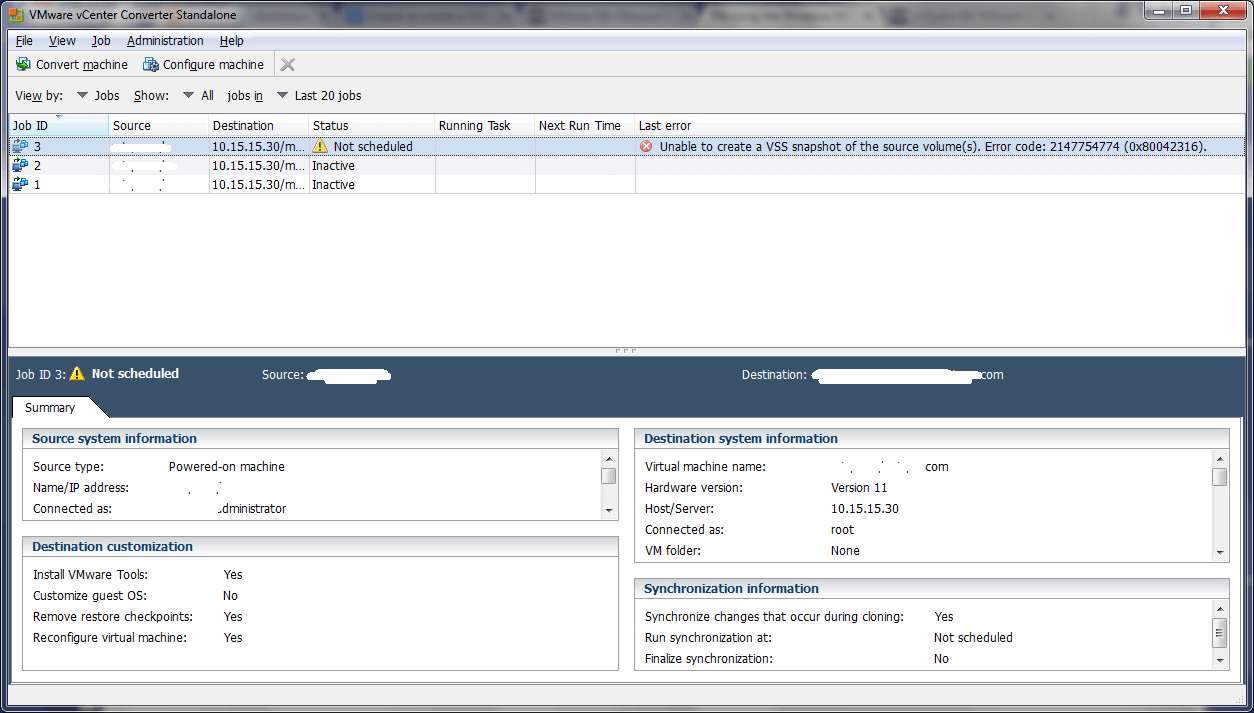Click the scroll up arrow in Destination system information

[x=1220, y=458]
